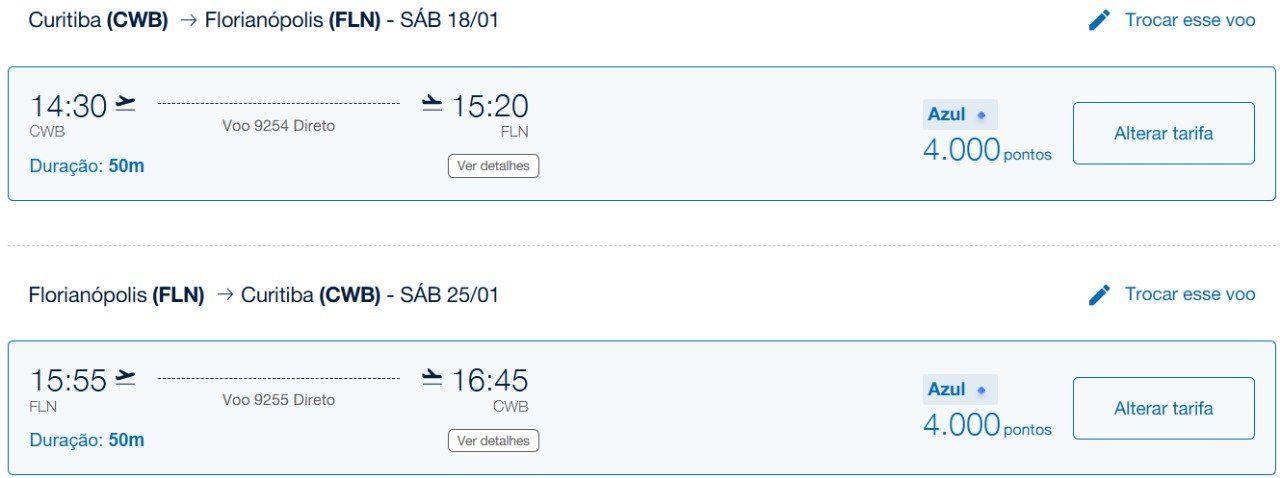
Task: Select the Azul fare badge on Voo 9254
Action: click(x=960, y=115)
